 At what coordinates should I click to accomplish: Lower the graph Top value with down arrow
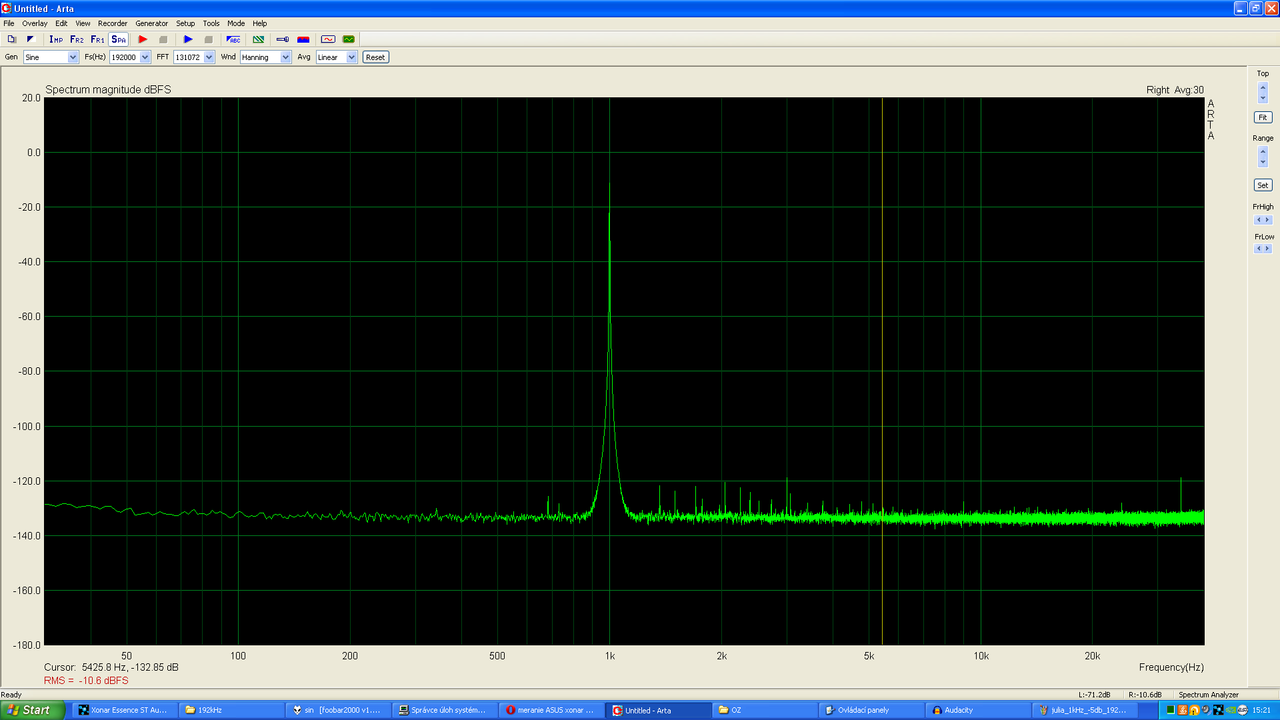[x=1263, y=97]
